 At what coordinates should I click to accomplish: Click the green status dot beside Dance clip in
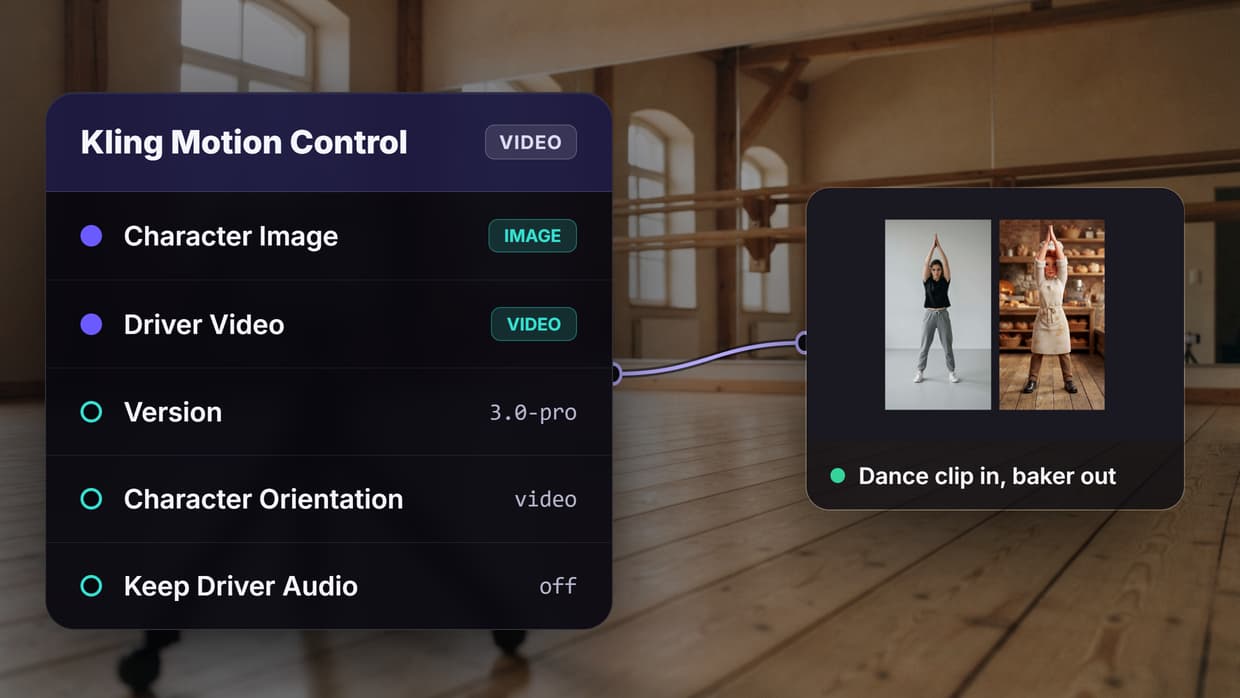(x=838, y=476)
